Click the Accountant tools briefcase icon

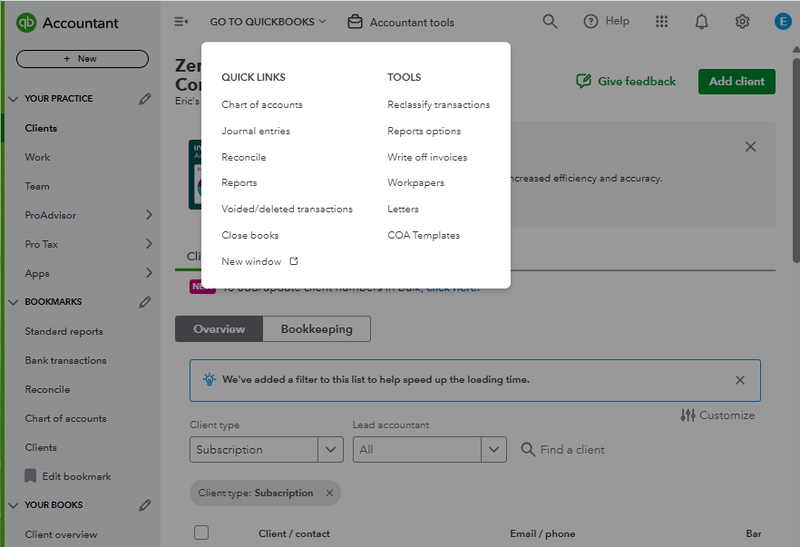coord(355,22)
